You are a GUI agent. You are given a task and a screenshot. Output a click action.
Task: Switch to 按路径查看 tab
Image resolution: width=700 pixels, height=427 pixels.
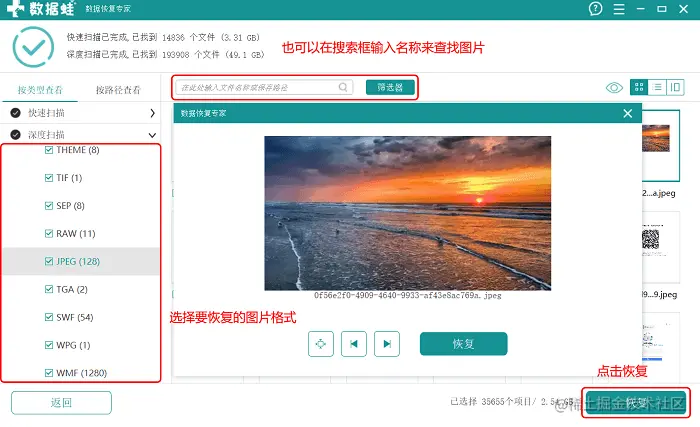(x=118, y=90)
